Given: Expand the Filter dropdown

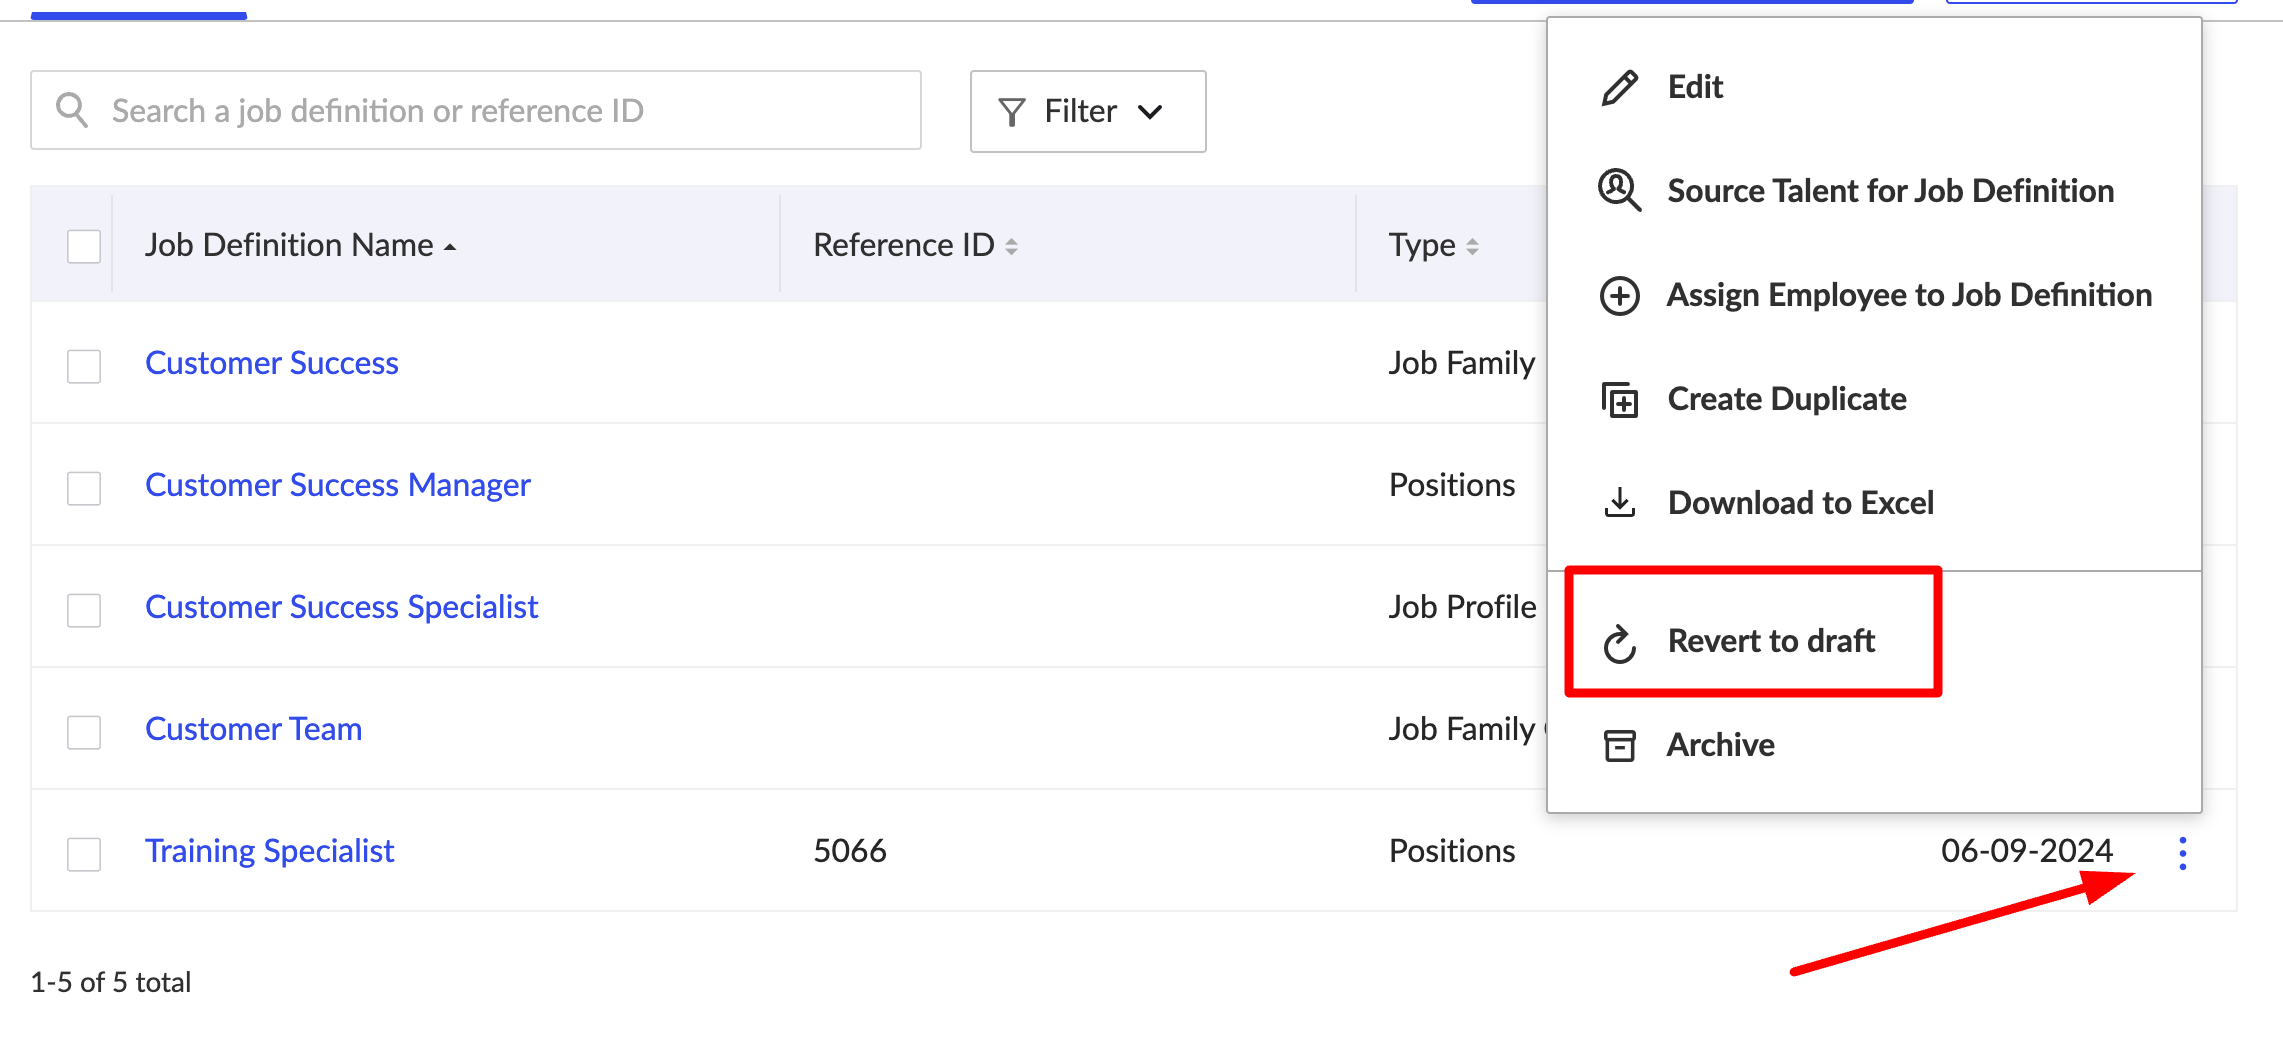Looking at the screenshot, I should pos(1087,111).
